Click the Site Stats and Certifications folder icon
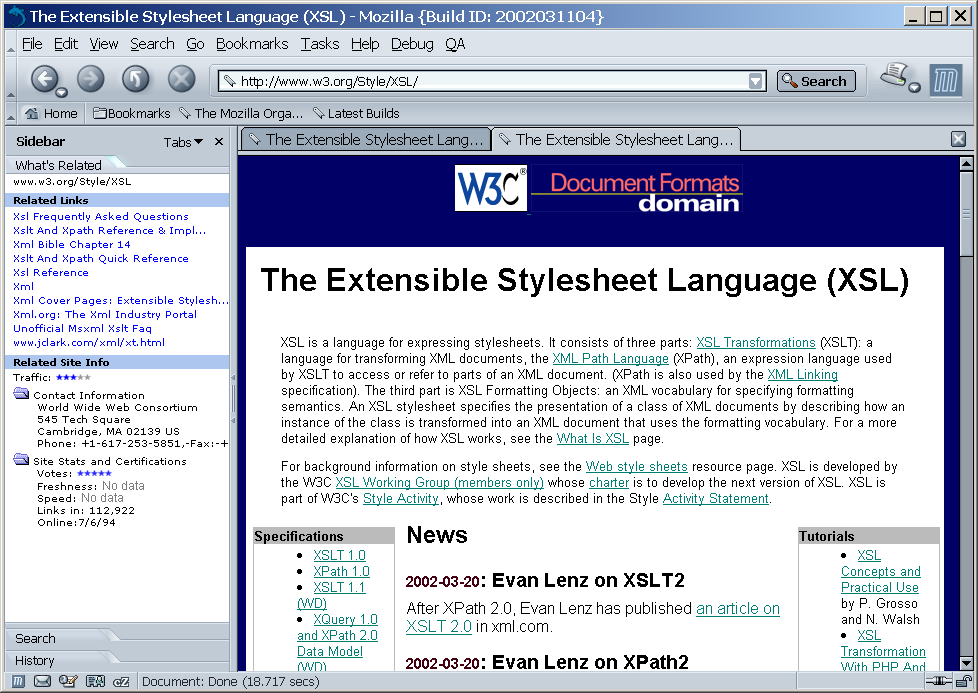The height and width of the screenshot is (693, 978). (22, 460)
